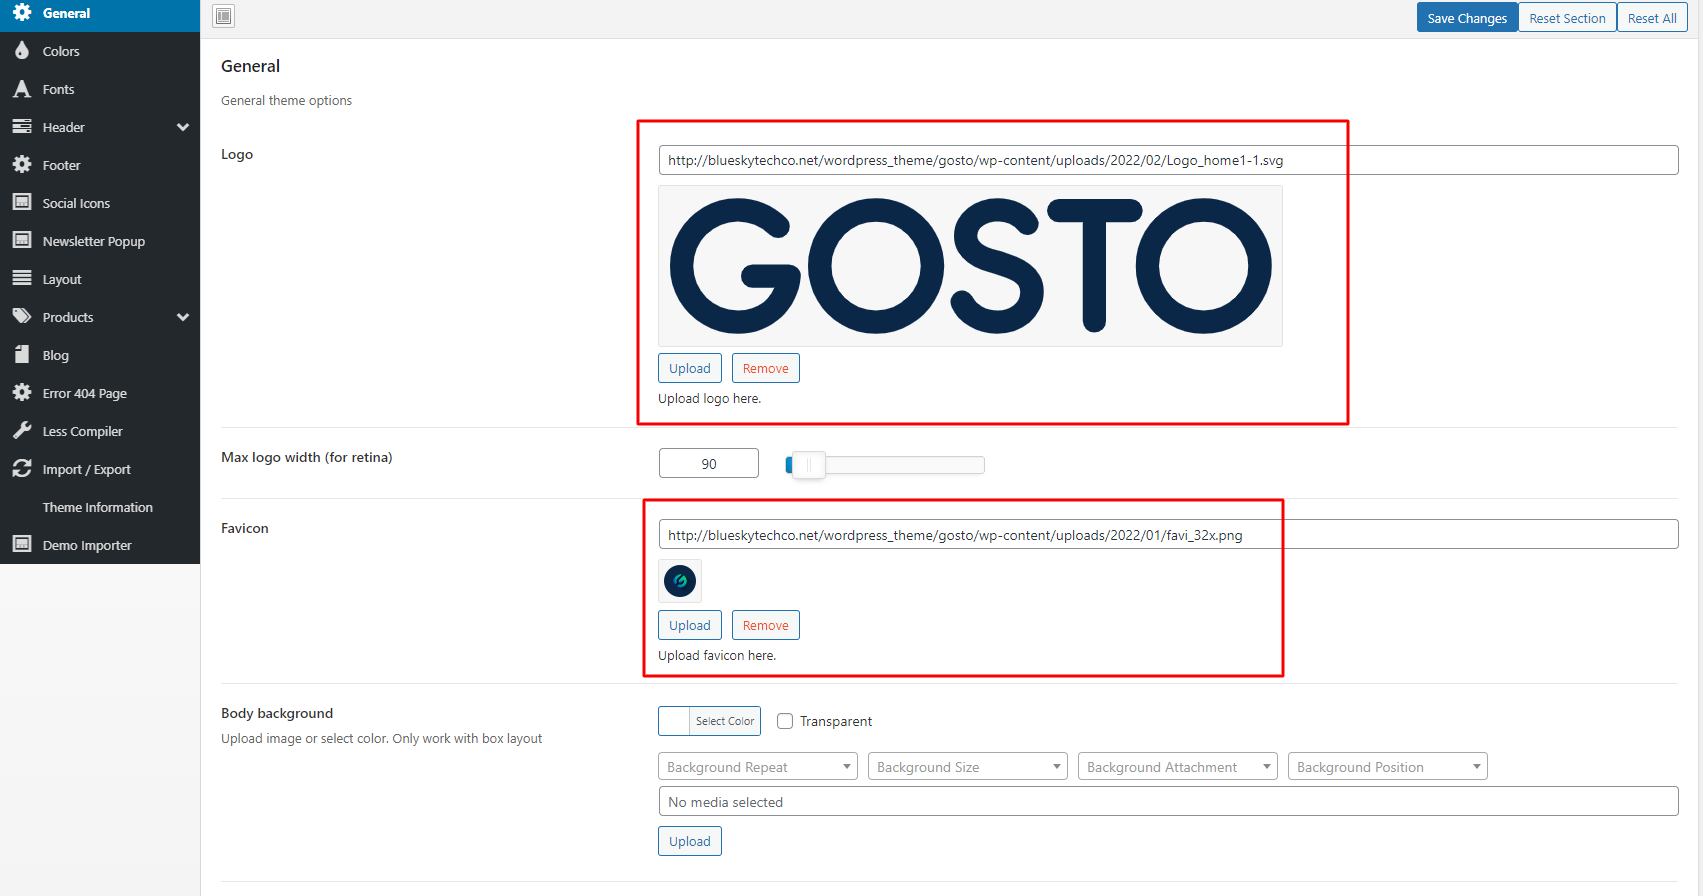
Task: Click Upload button under the logo
Action: tap(690, 368)
